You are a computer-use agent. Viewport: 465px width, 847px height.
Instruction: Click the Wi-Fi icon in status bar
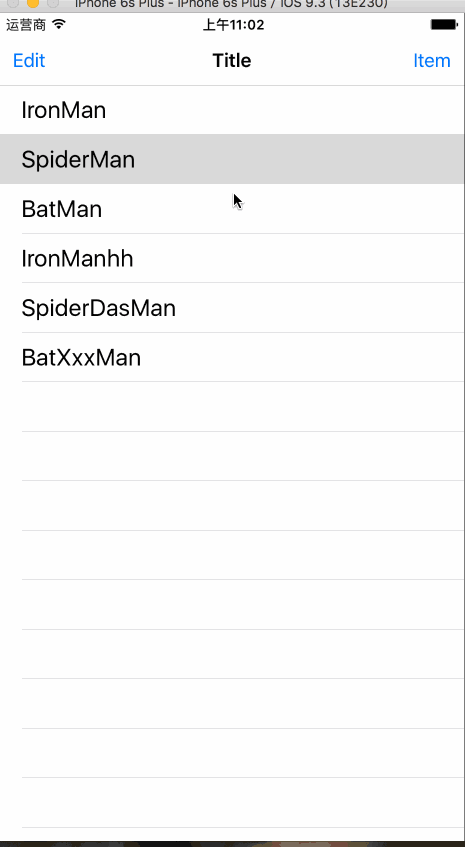(59, 25)
